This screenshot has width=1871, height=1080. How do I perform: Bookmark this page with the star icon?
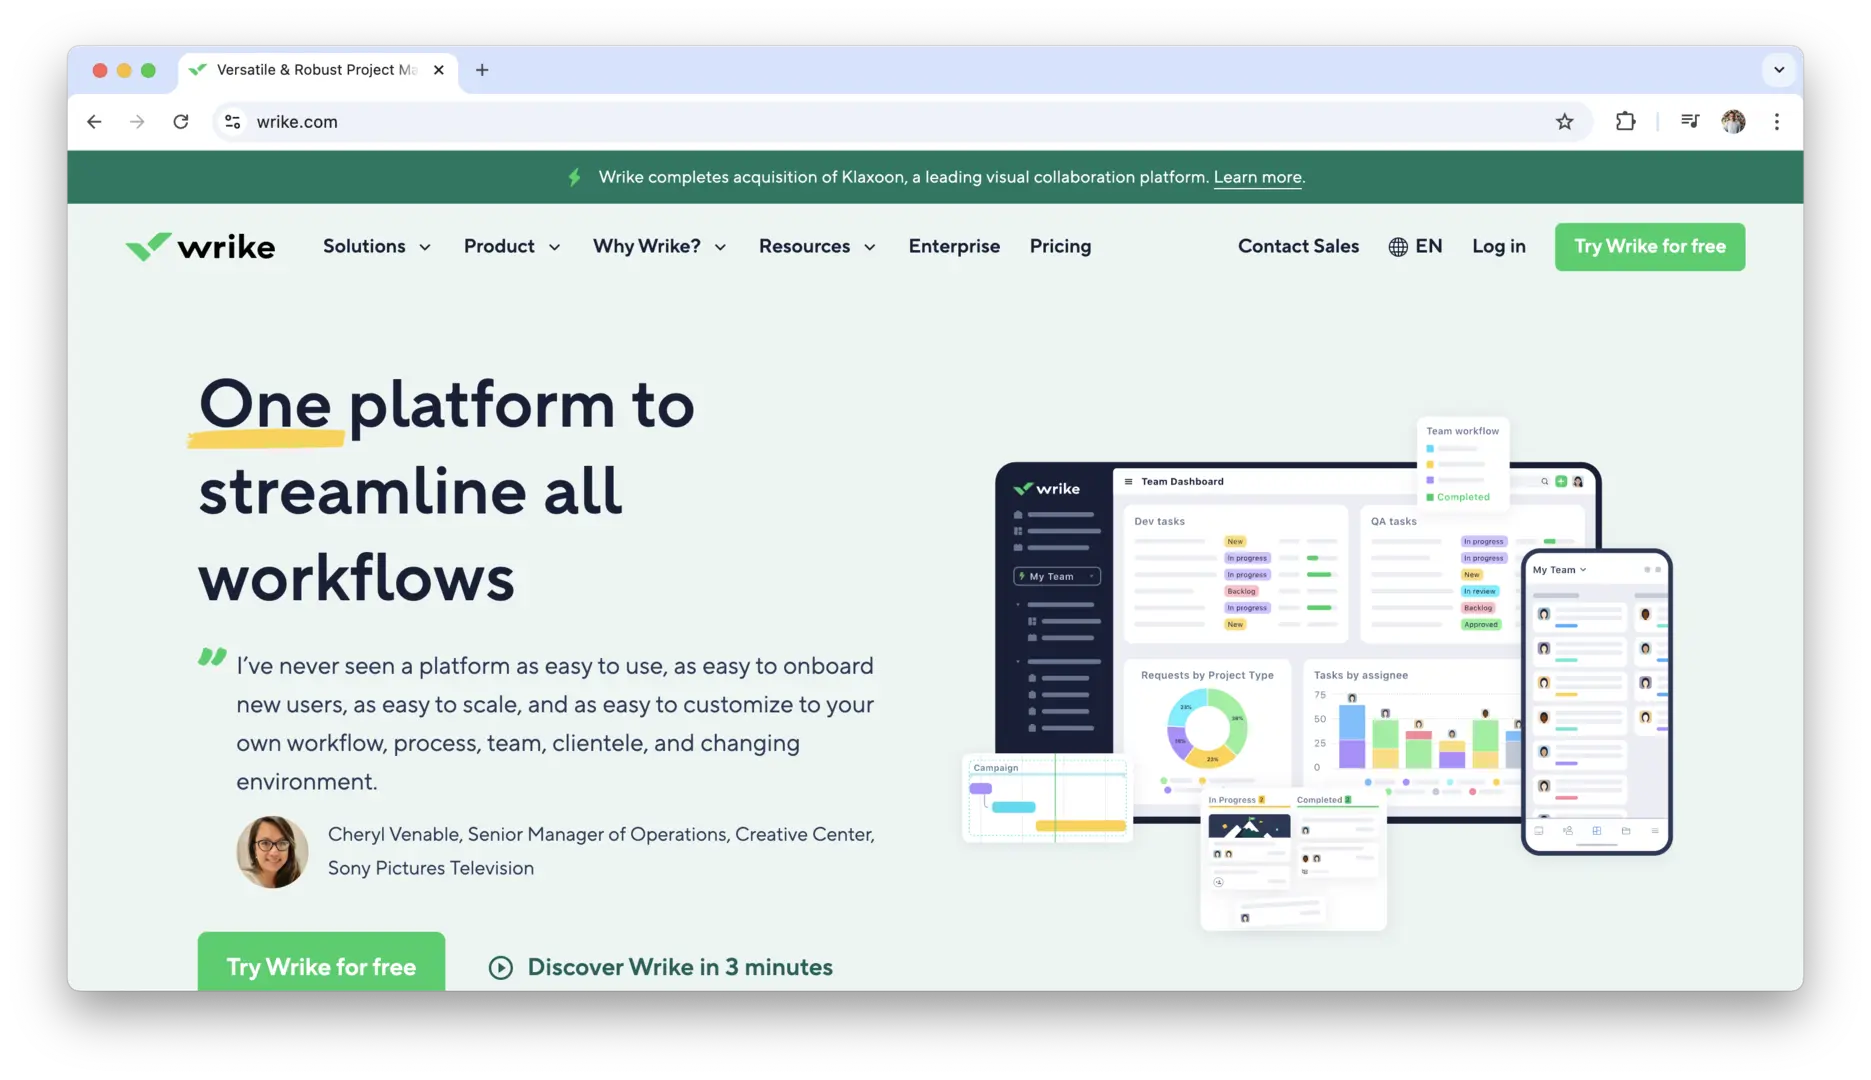(x=1565, y=122)
